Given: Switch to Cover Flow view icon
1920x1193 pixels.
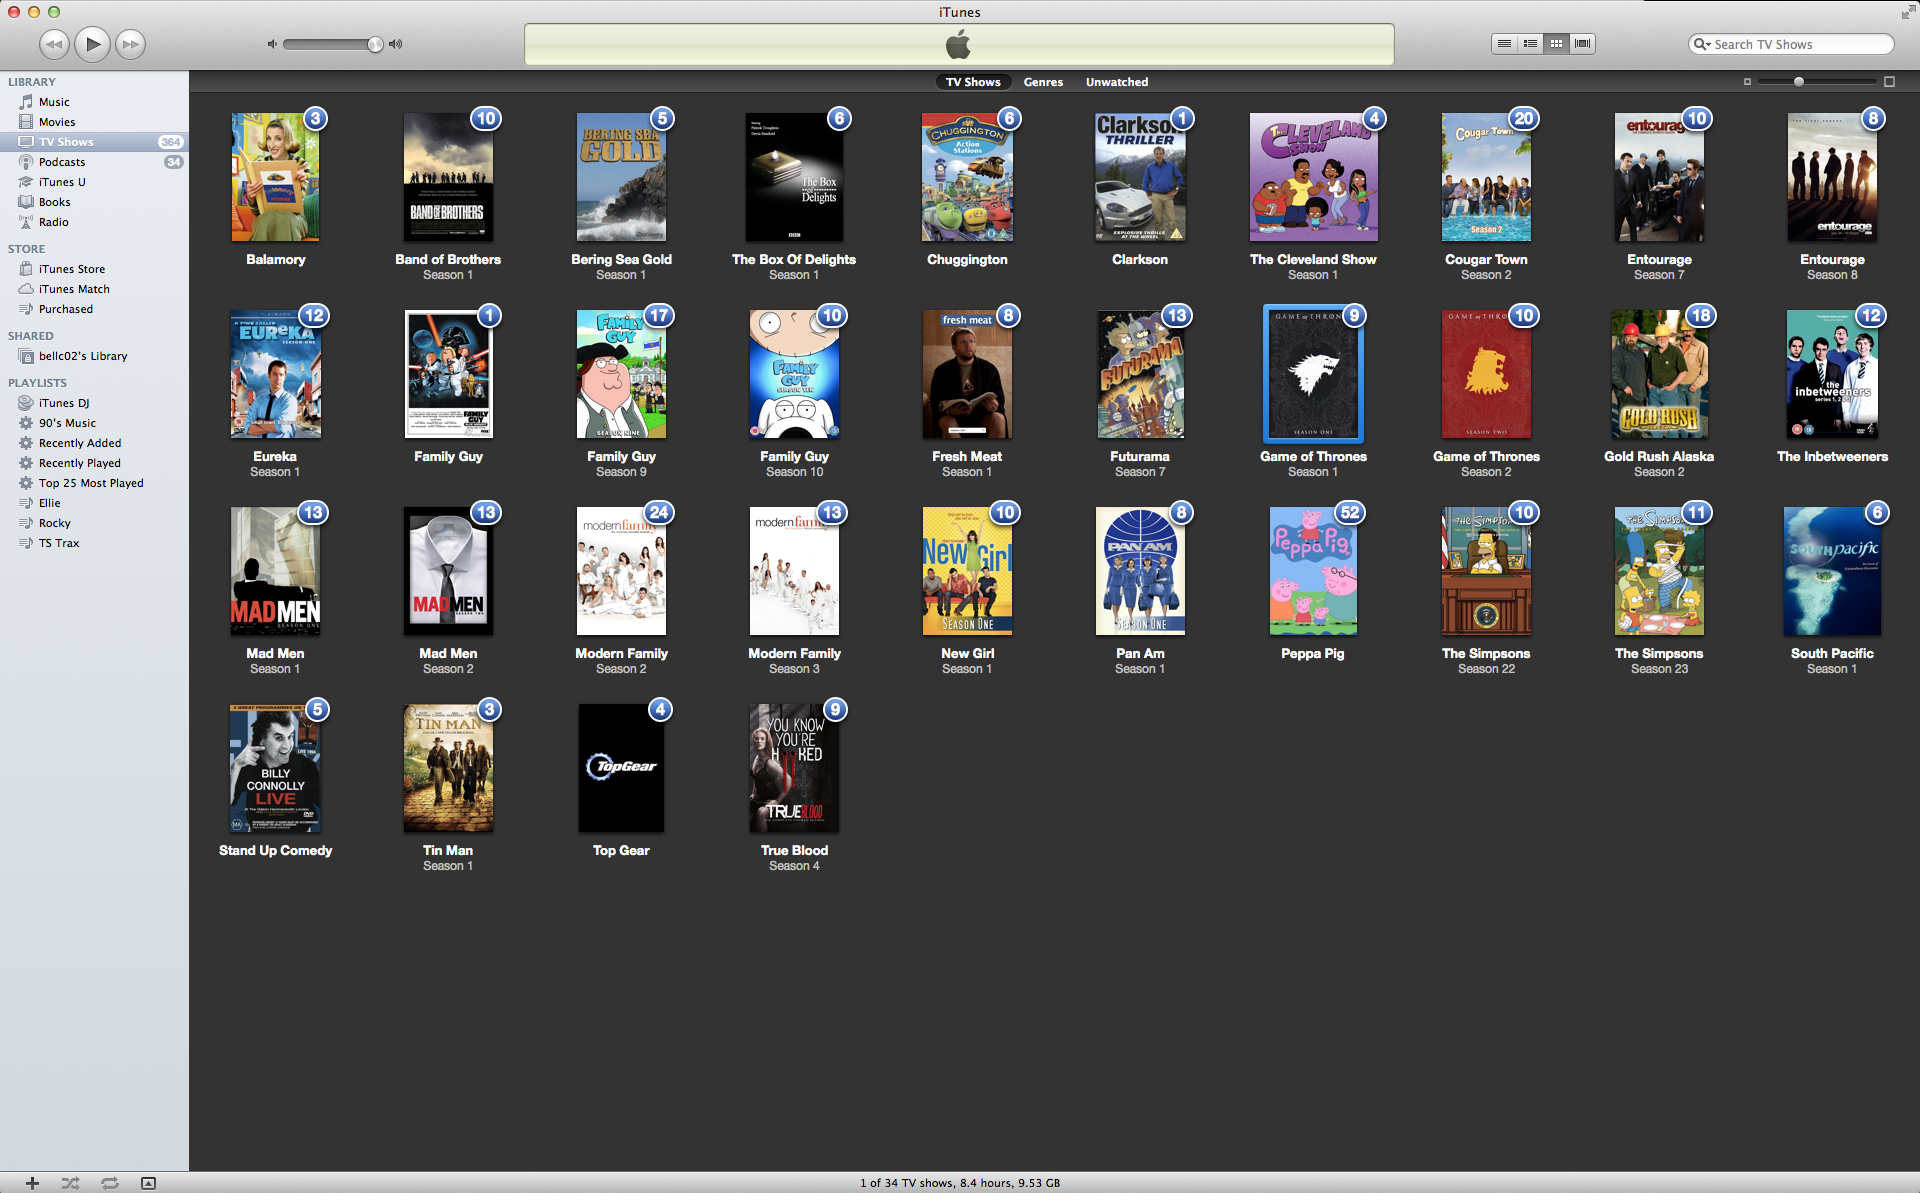Looking at the screenshot, I should pyautogui.click(x=1582, y=44).
